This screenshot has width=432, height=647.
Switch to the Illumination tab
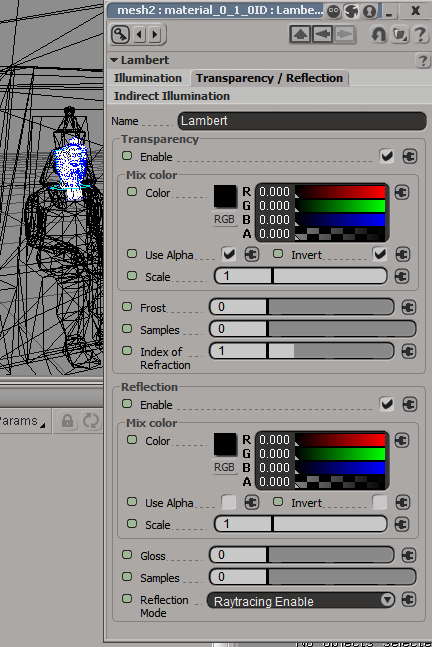(148, 78)
